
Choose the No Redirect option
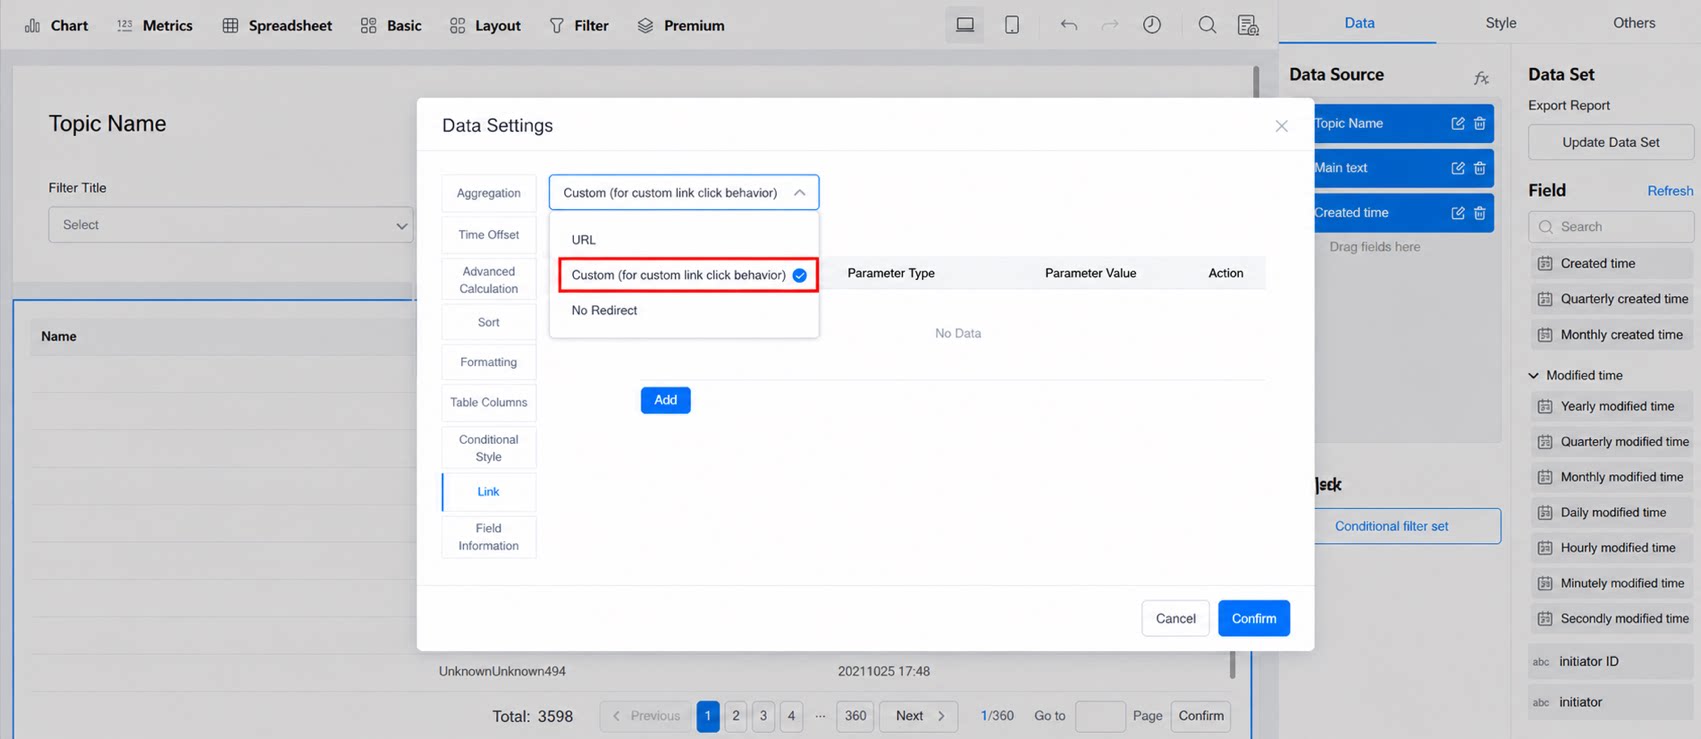click(x=604, y=310)
